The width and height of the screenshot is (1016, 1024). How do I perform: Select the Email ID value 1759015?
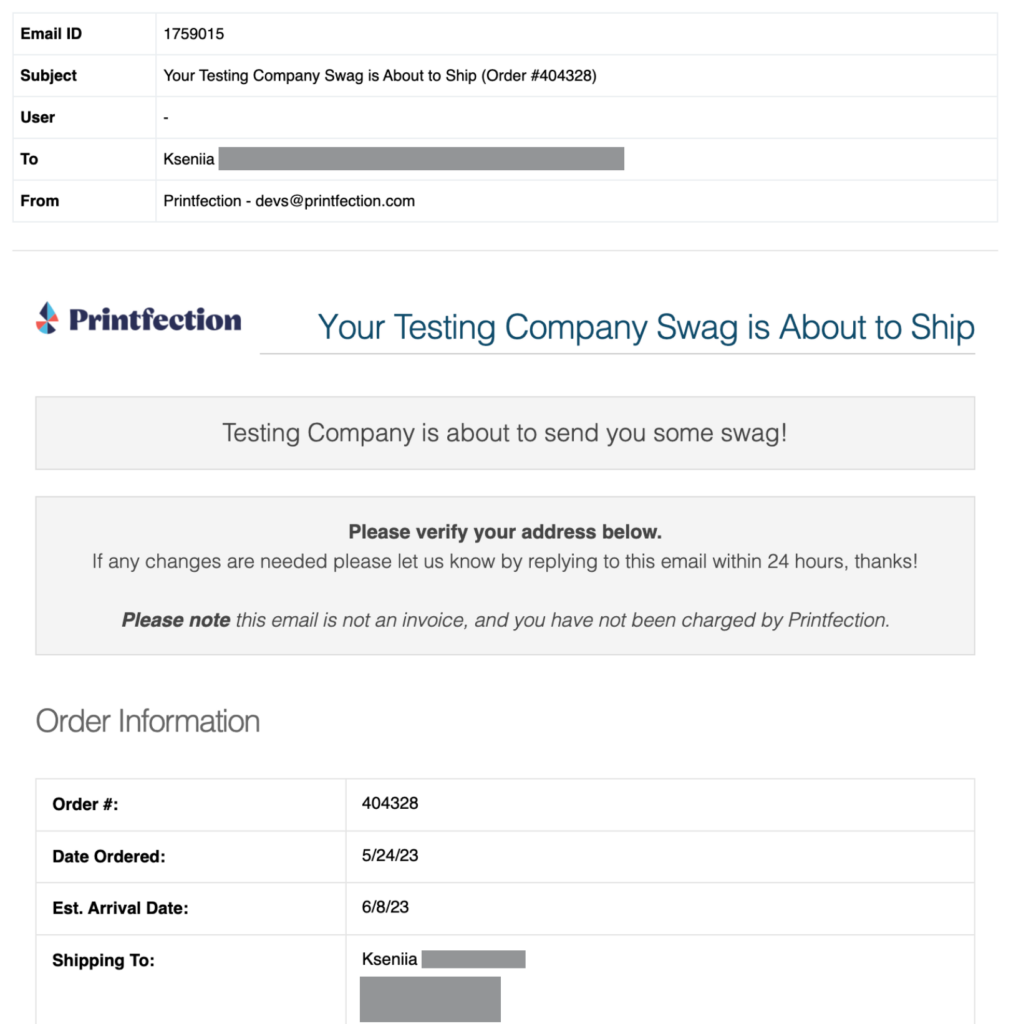[194, 34]
